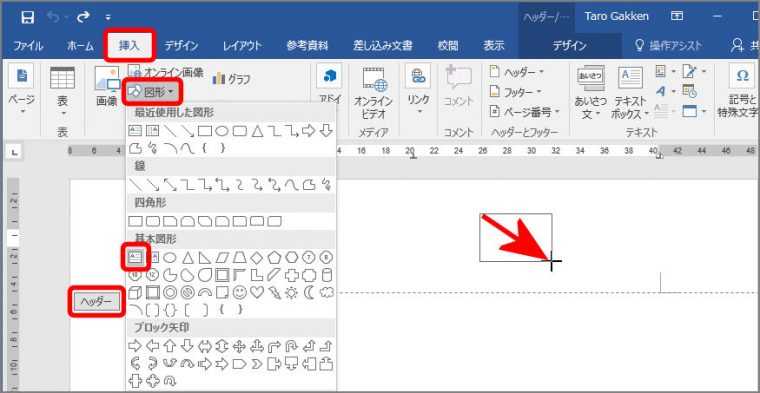Open the 差し込み文書 ribbon tab

click(x=383, y=46)
